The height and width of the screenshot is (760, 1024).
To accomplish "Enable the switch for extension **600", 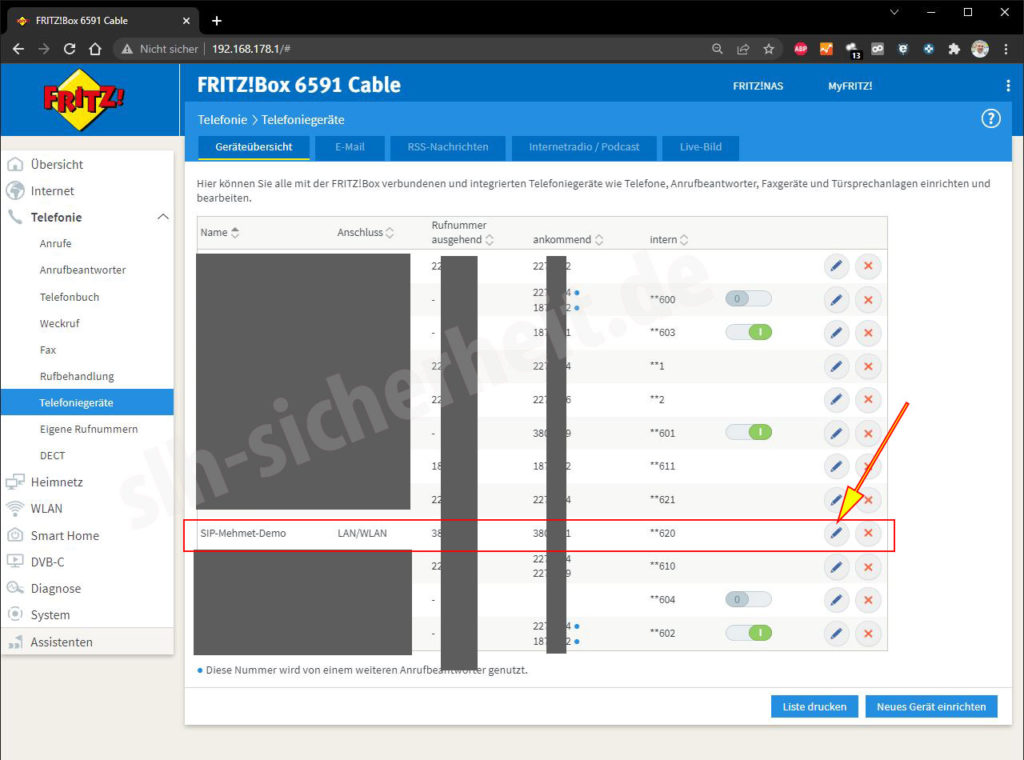I will pyautogui.click(x=748, y=299).
